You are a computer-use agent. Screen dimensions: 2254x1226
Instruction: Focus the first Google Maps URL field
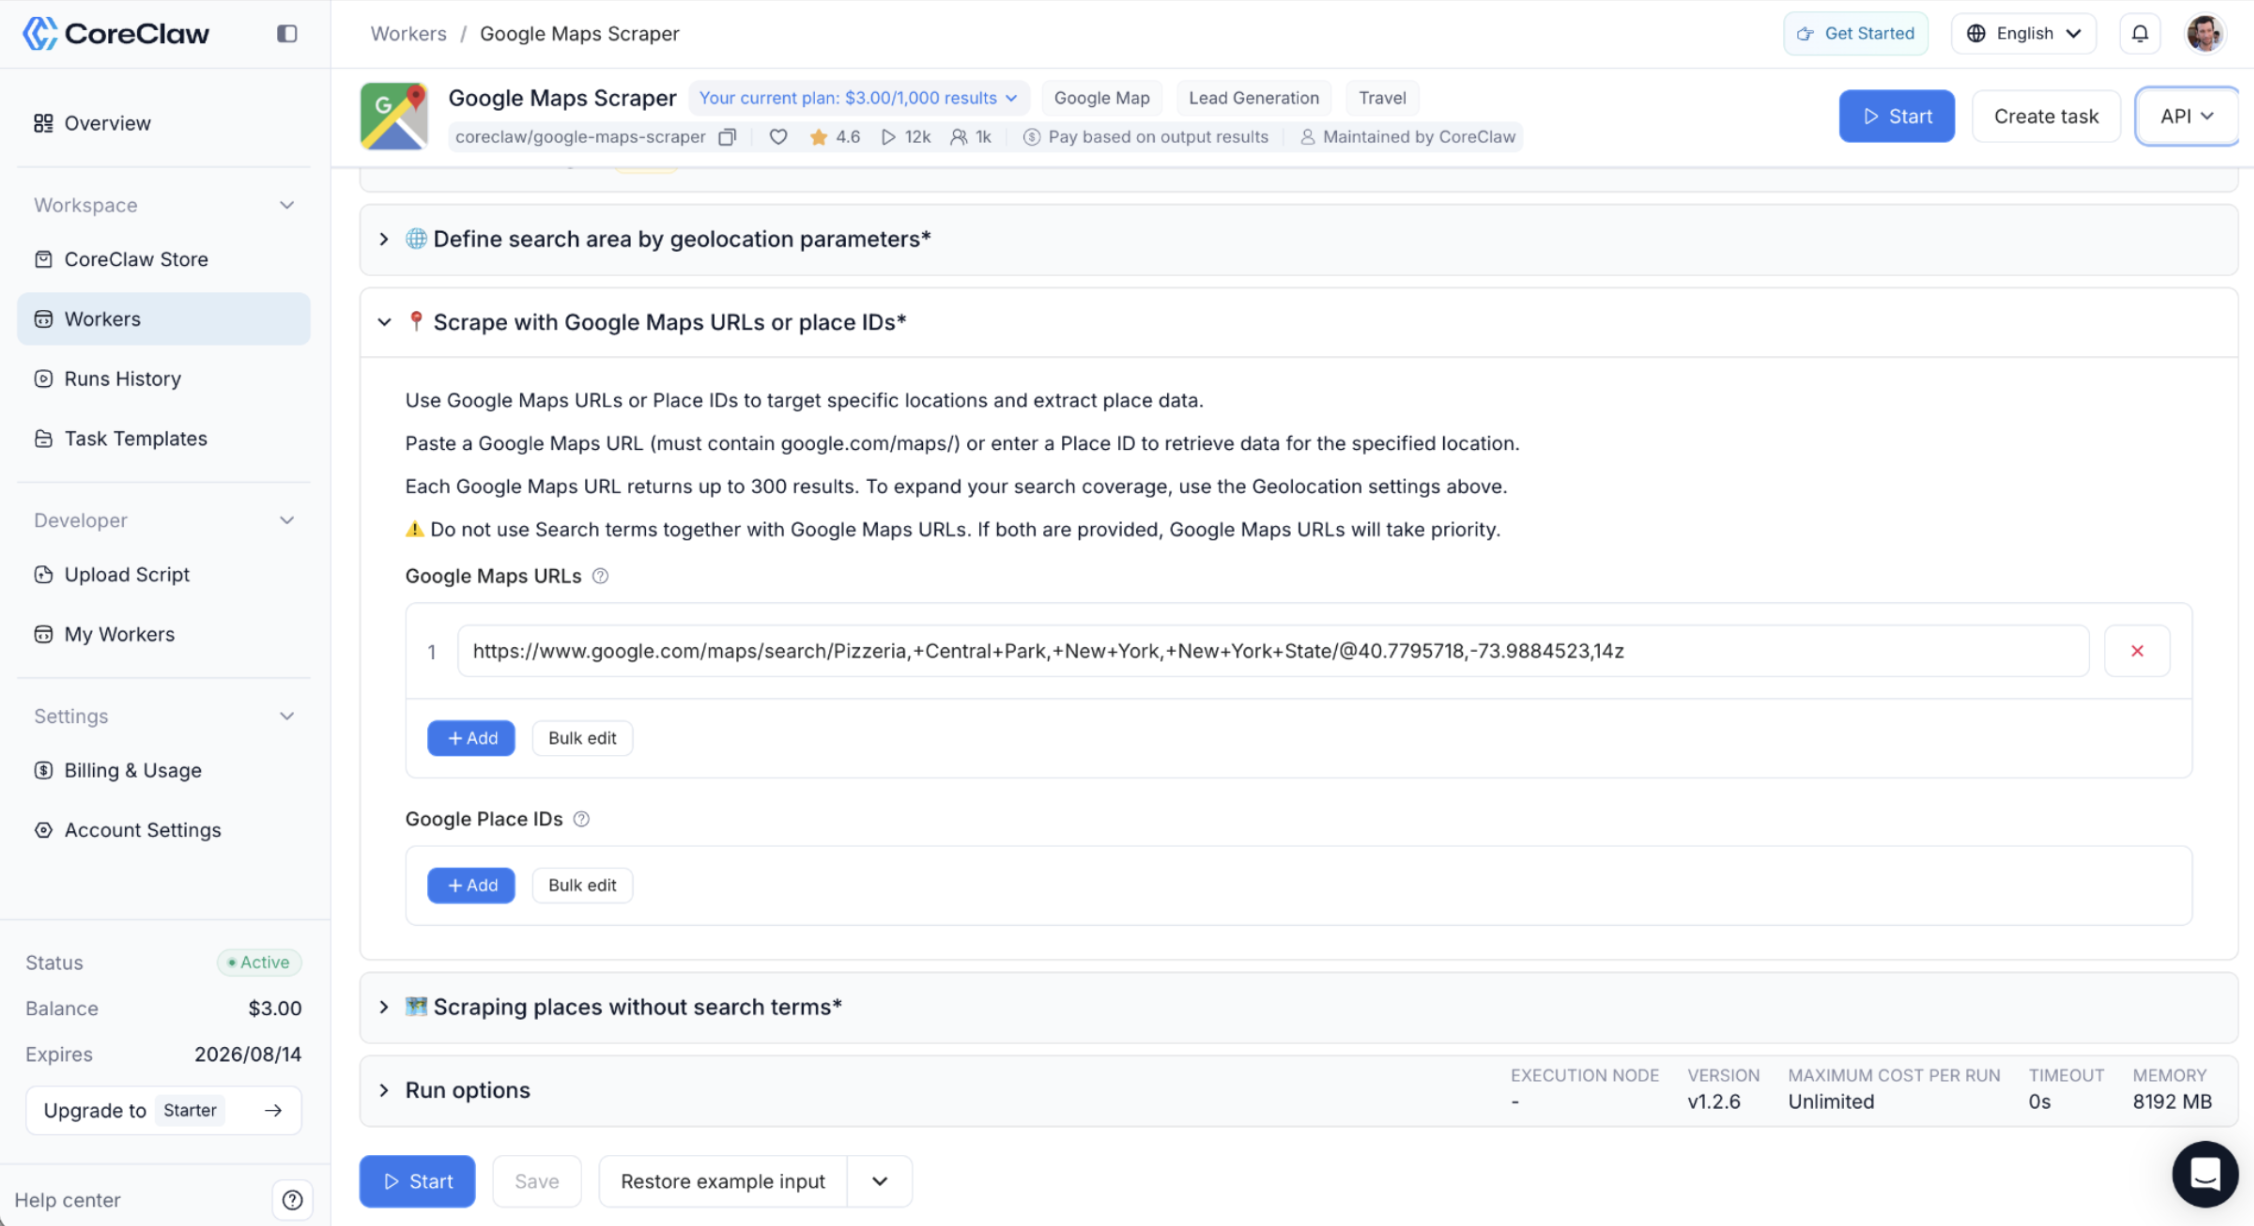[1273, 651]
